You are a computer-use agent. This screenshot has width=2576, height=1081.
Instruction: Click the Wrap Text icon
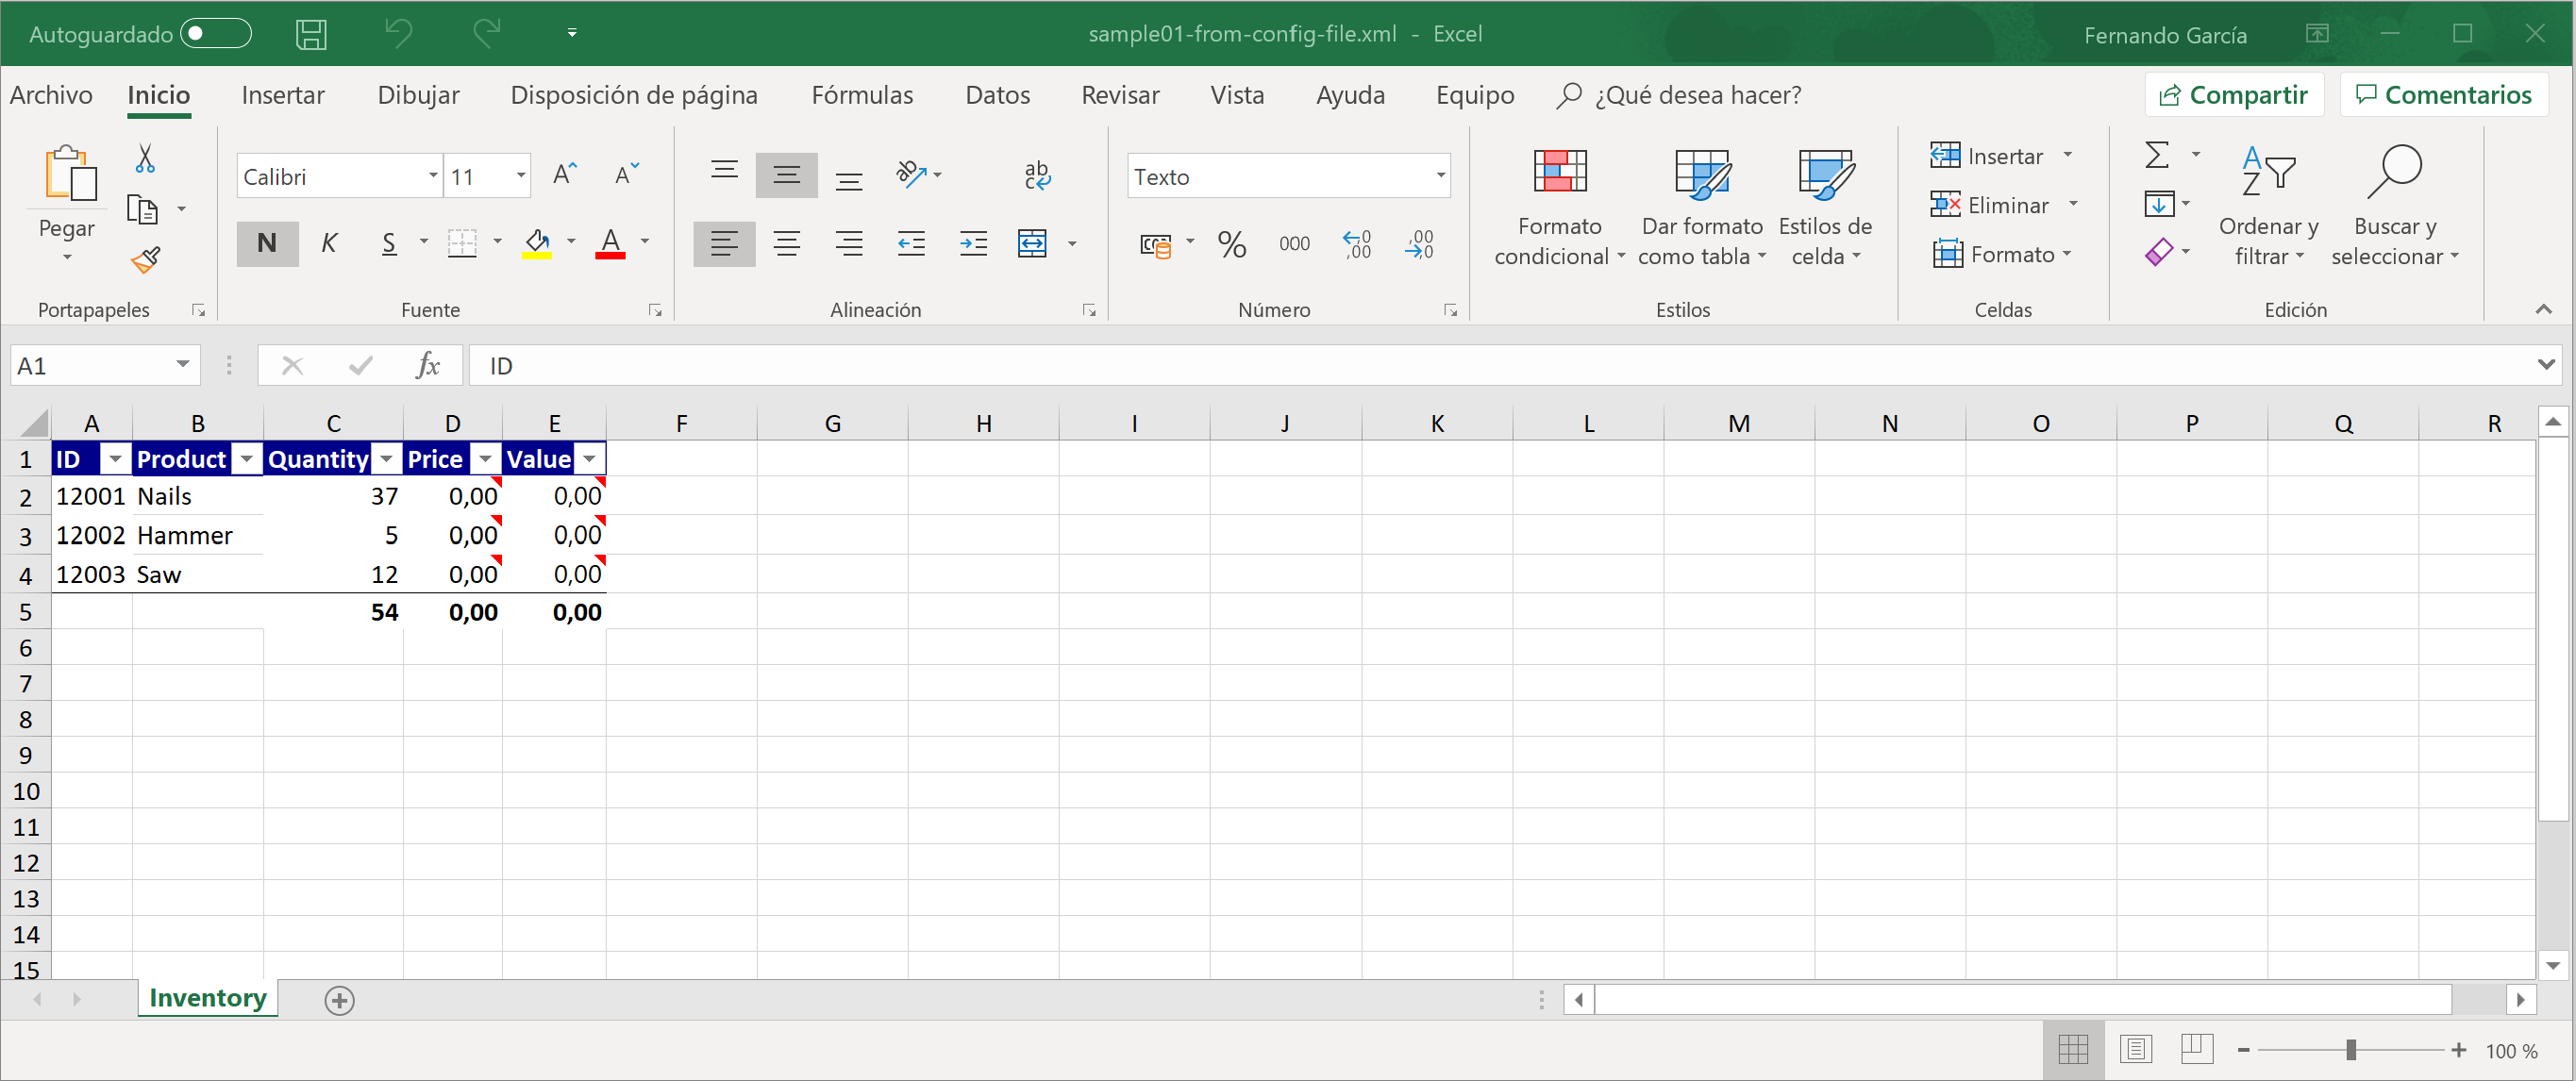click(x=1037, y=175)
